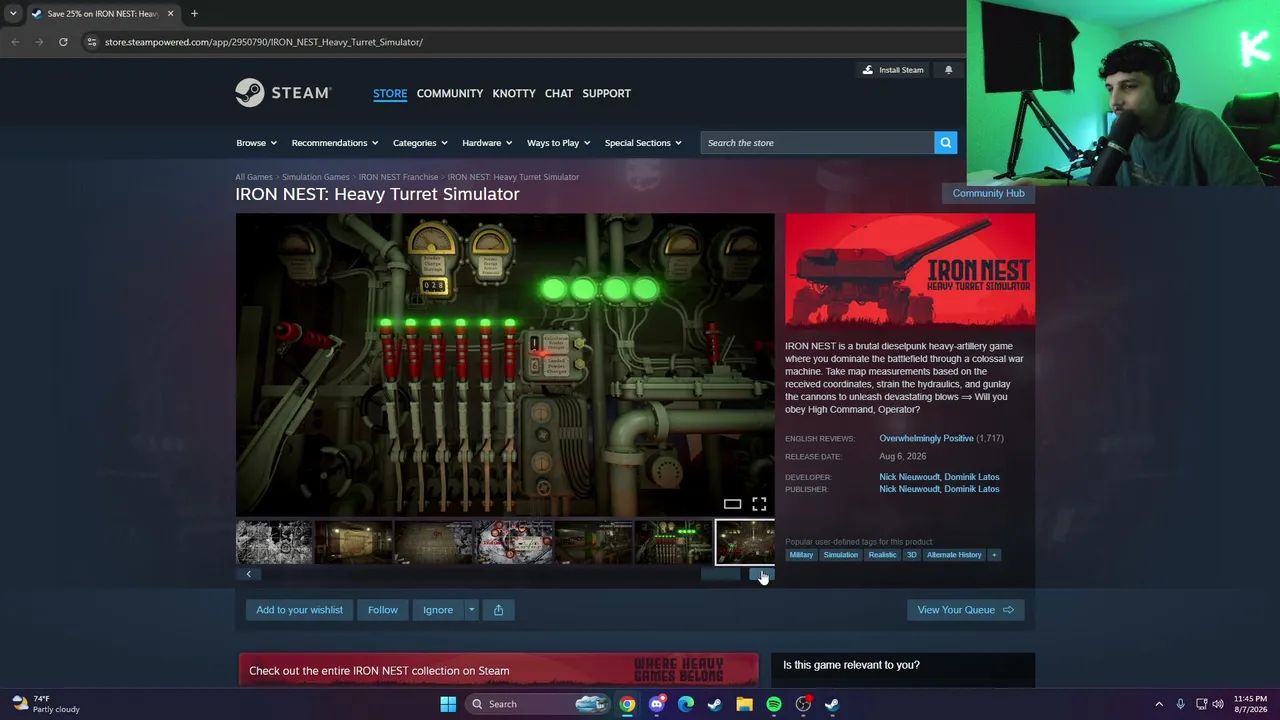Select the Alternate History tag
1280x720 pixels.
[954, 555]
